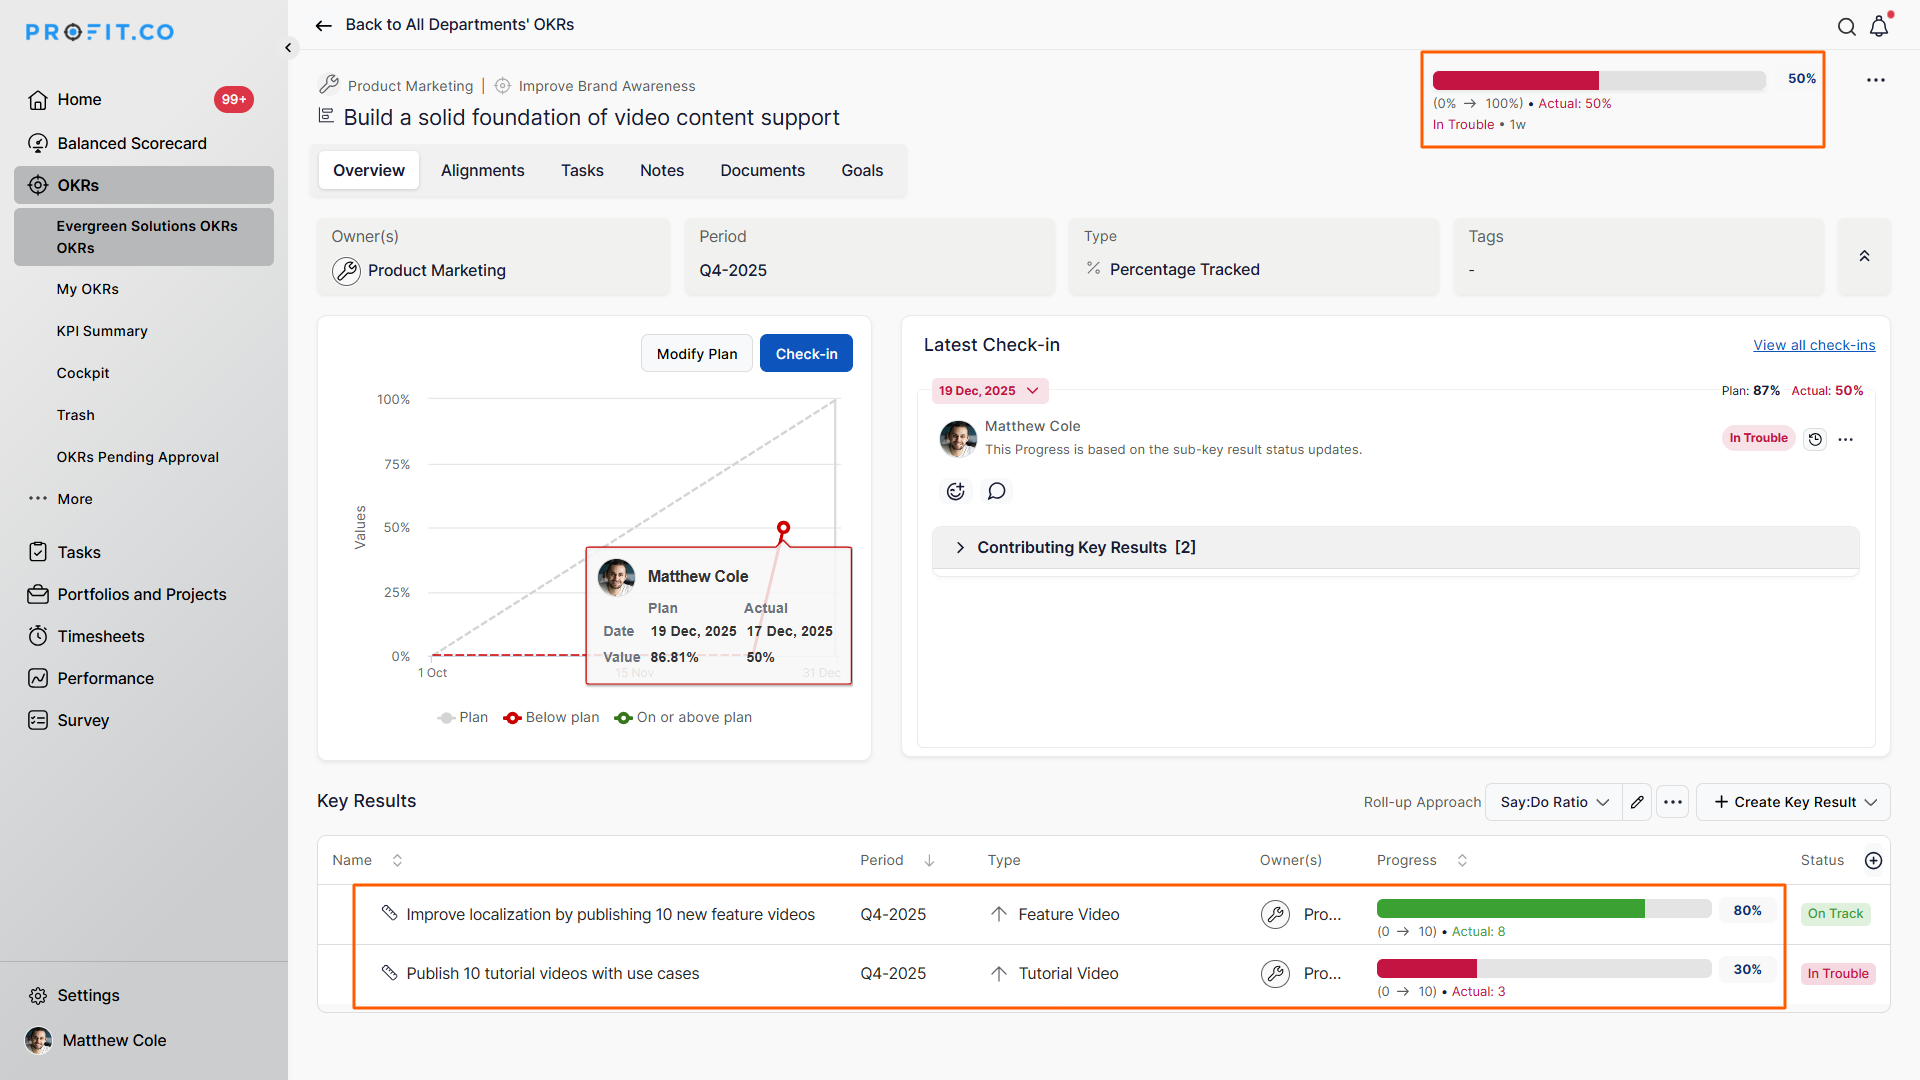Open the Say:Do Ratio dropdown
The height and width of the screenshot is (1080, 1920).
(x=1553, y=802)
